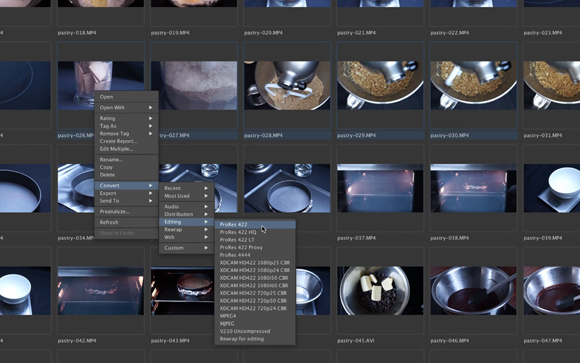
Task: Select XDCAM HD422 1080i50 CBR preset
Action: coord(255,278)
